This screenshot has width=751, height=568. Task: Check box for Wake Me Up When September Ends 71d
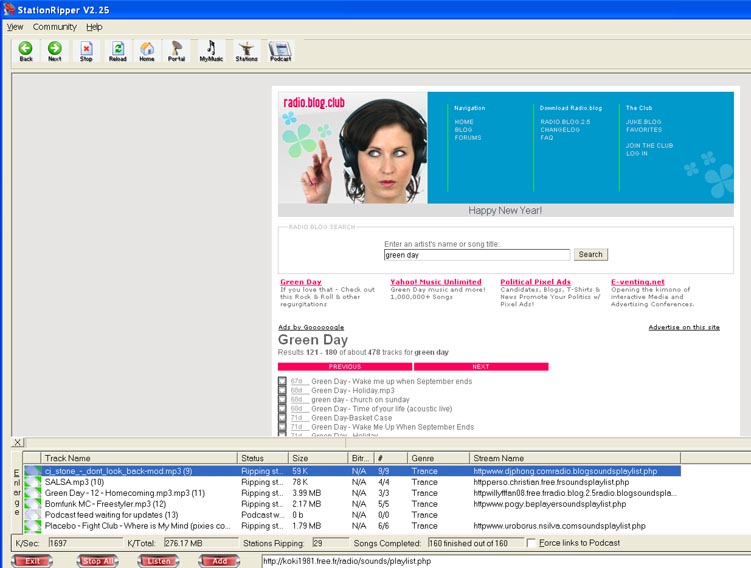tap(282, 427)
